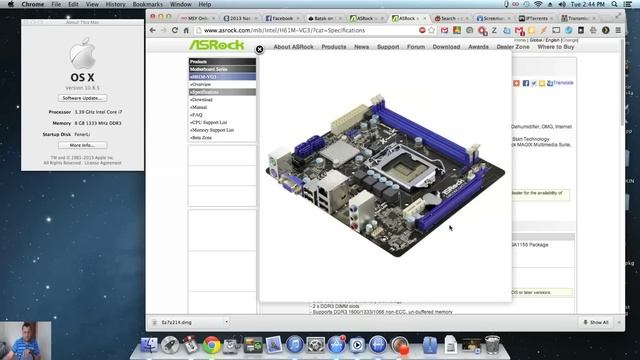The width and height of the screenshot is (640, 360).
Task: Click the Wi-Fi status icon
Action: [538, 4]
